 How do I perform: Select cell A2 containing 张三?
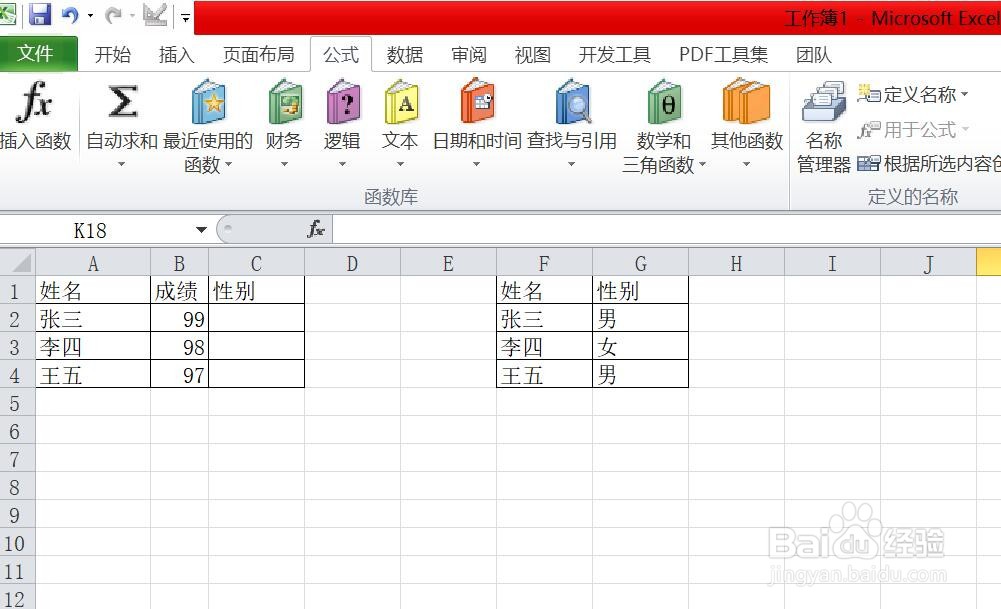click(x=93, y=319)
